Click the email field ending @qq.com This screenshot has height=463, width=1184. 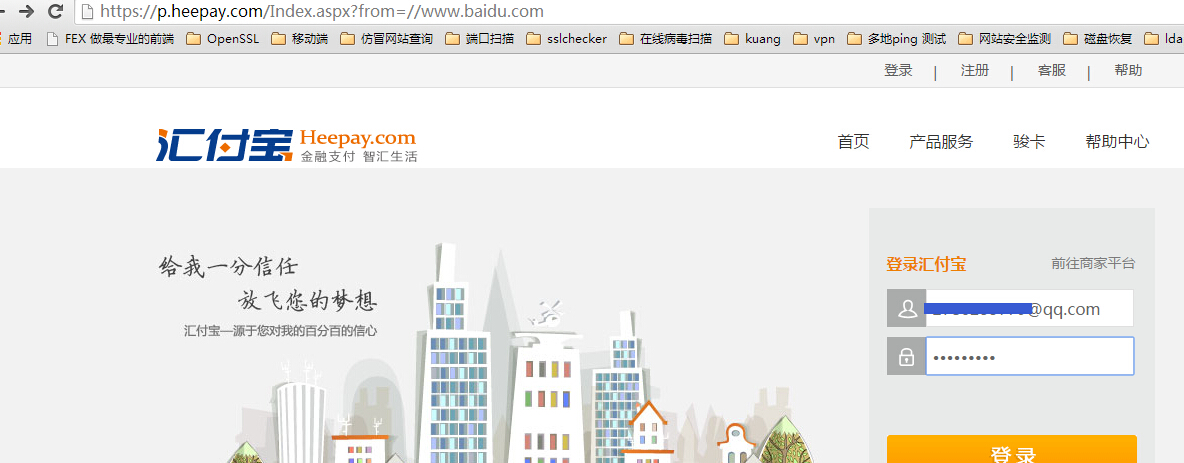1030,308
